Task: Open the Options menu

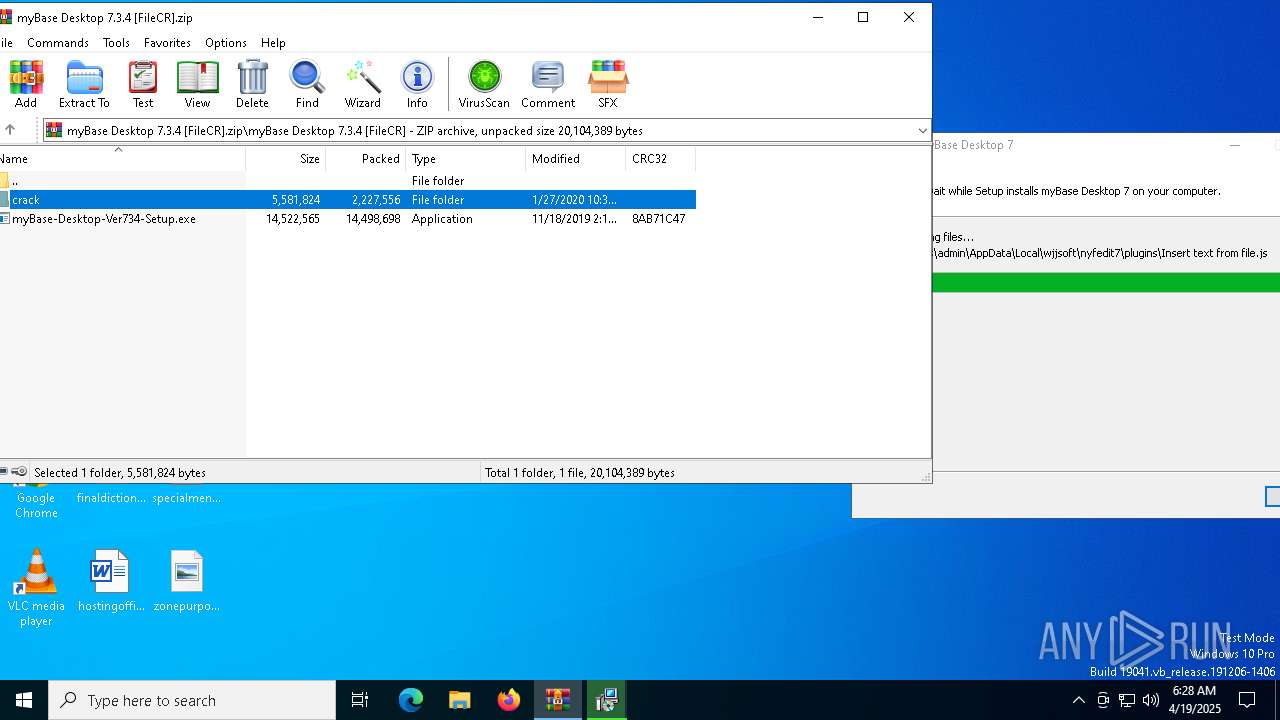Action: (x=226, y=43)
